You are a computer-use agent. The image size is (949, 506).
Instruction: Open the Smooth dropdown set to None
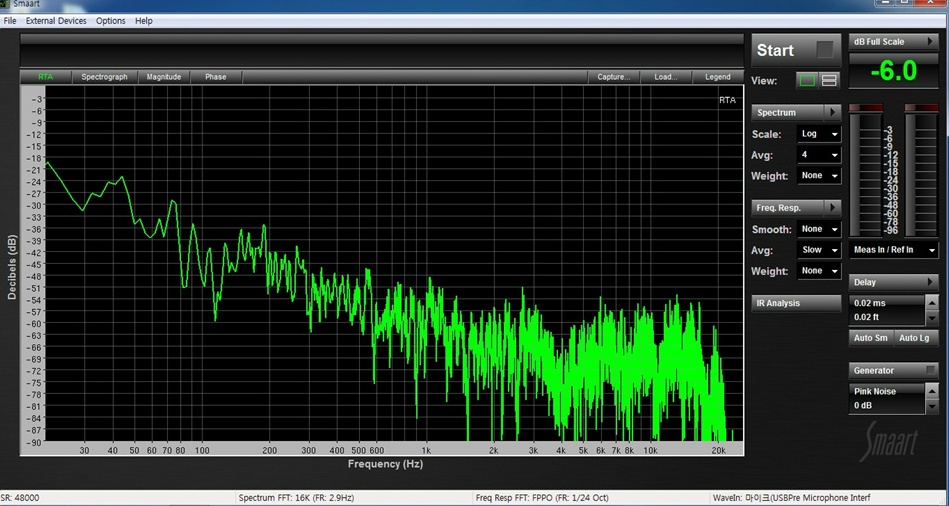tap(819, 229)
